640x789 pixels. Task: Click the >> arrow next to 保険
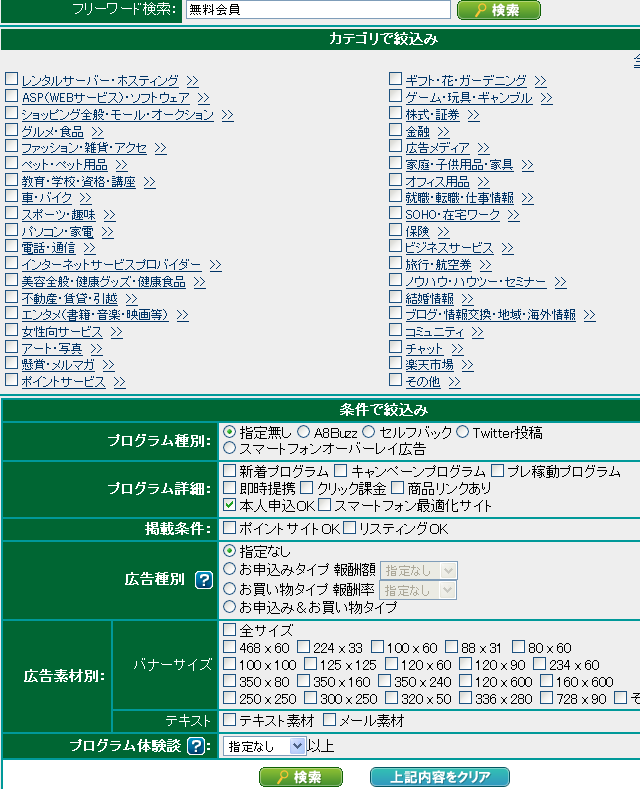tap(443, 232)
